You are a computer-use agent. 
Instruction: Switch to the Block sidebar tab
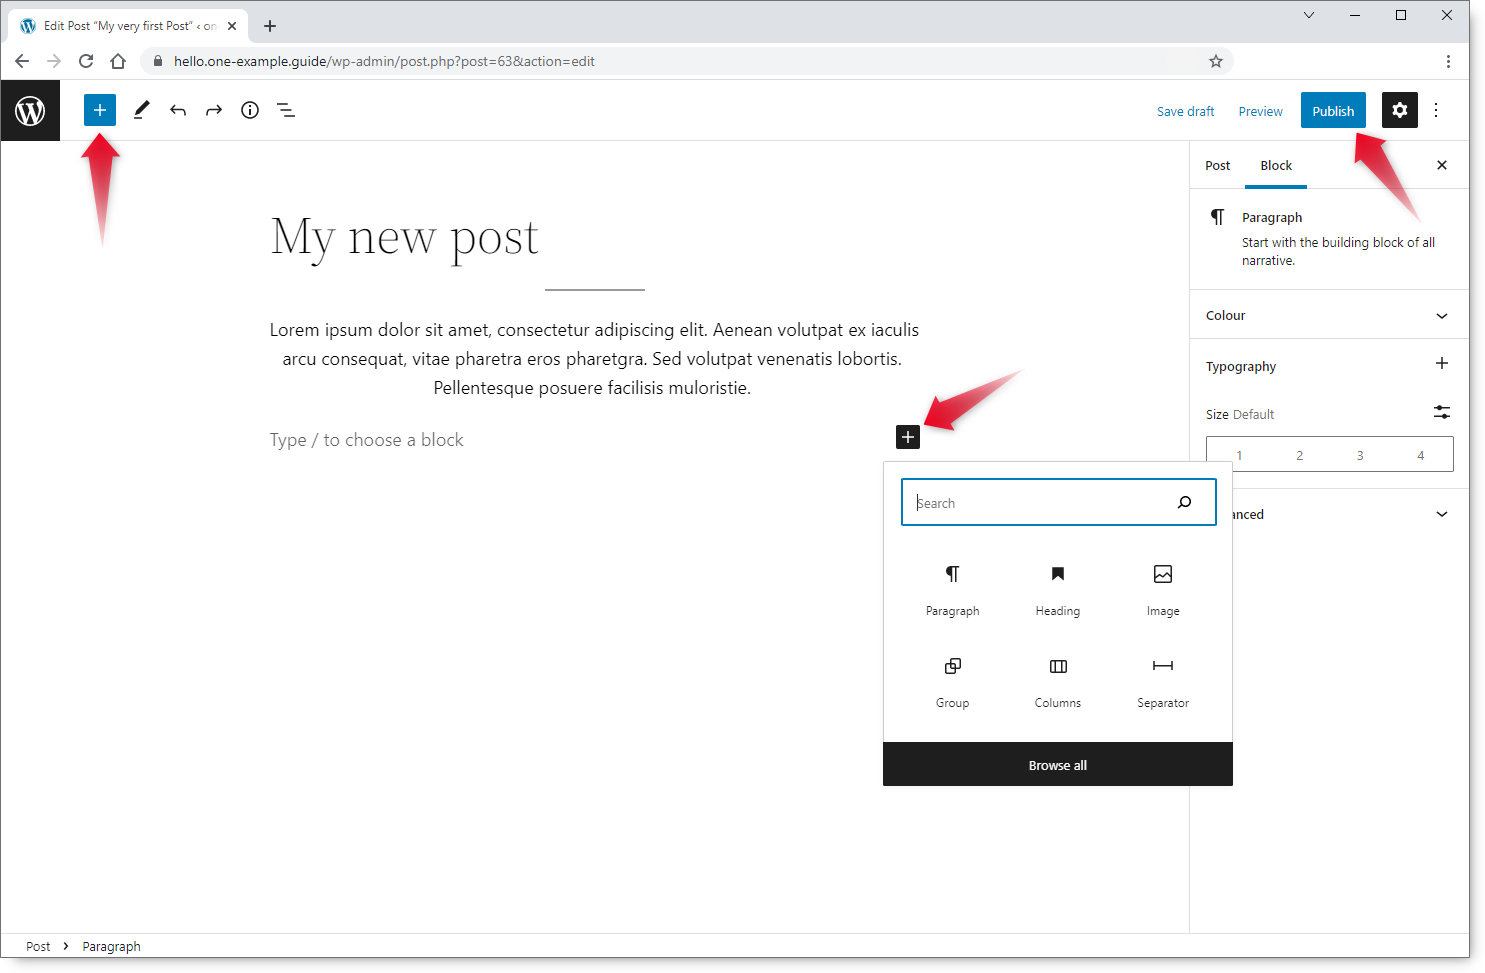(1275, 166)
